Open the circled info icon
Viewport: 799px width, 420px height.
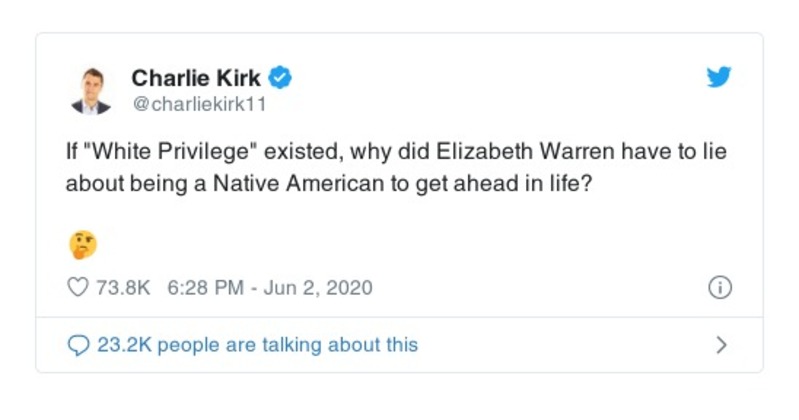pos(719,288)
